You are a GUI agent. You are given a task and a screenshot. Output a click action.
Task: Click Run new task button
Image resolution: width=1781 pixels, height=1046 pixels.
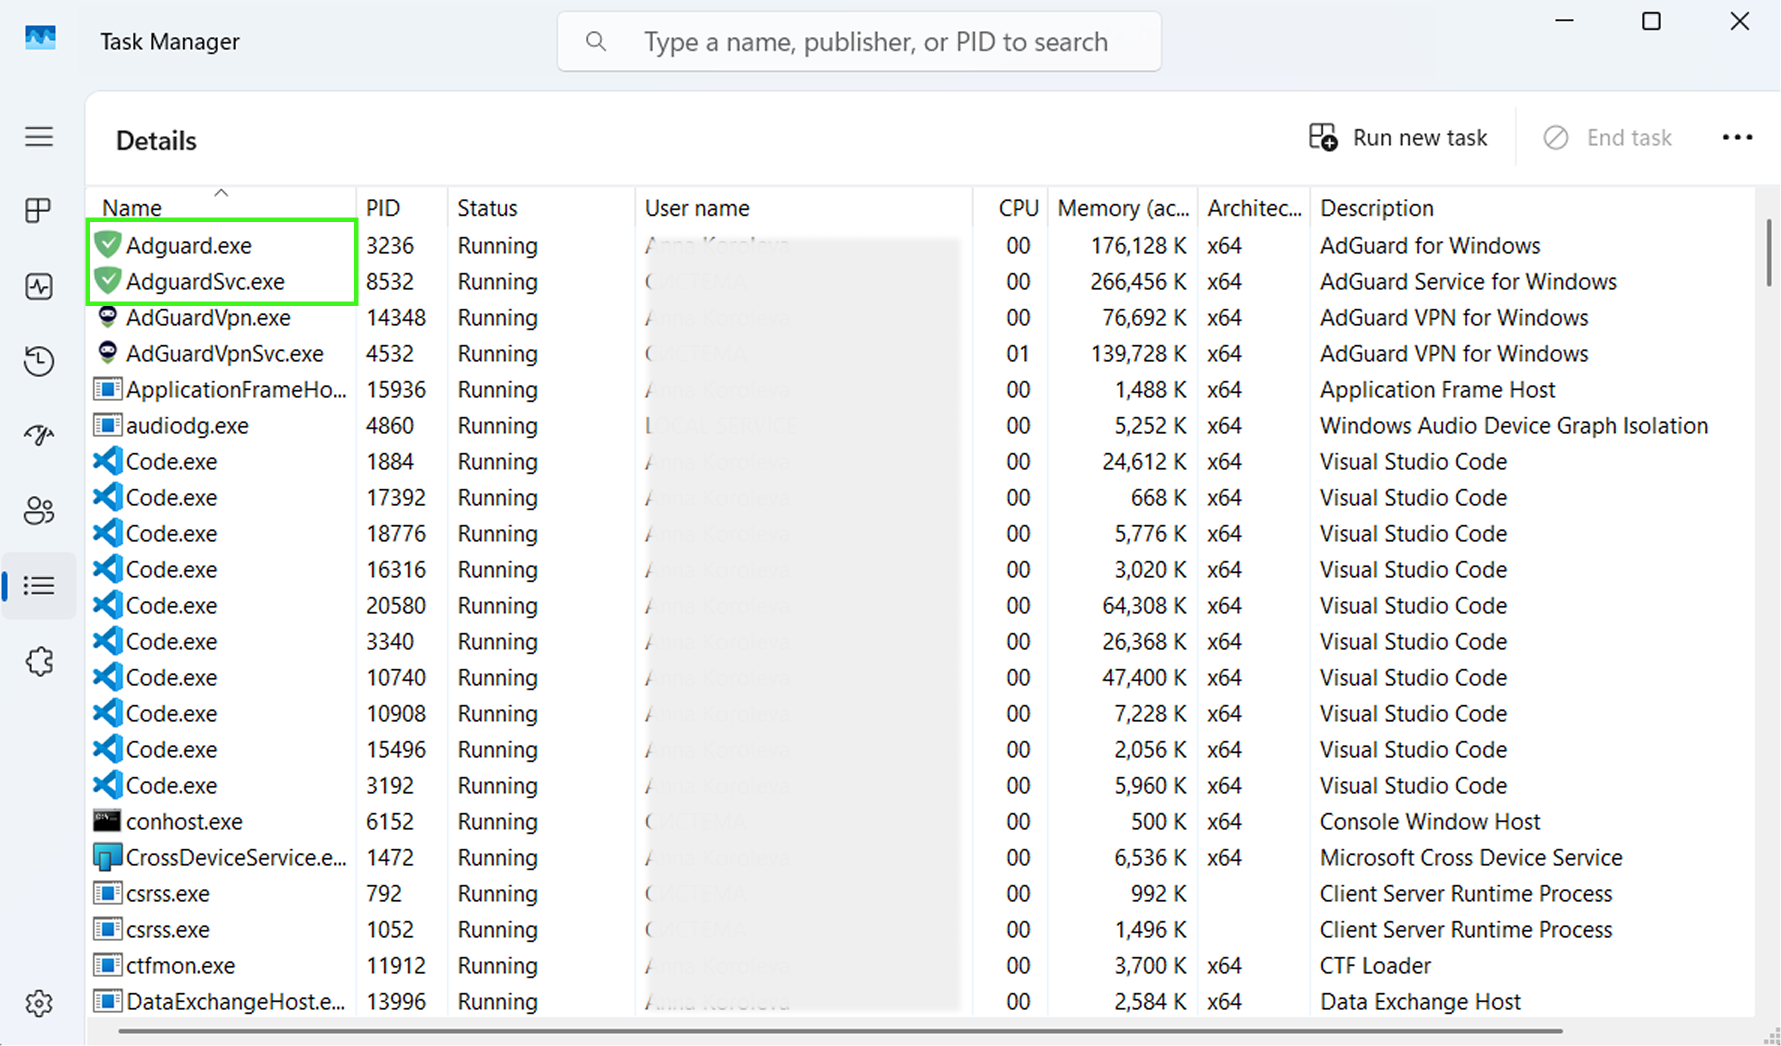point(1398,138)
